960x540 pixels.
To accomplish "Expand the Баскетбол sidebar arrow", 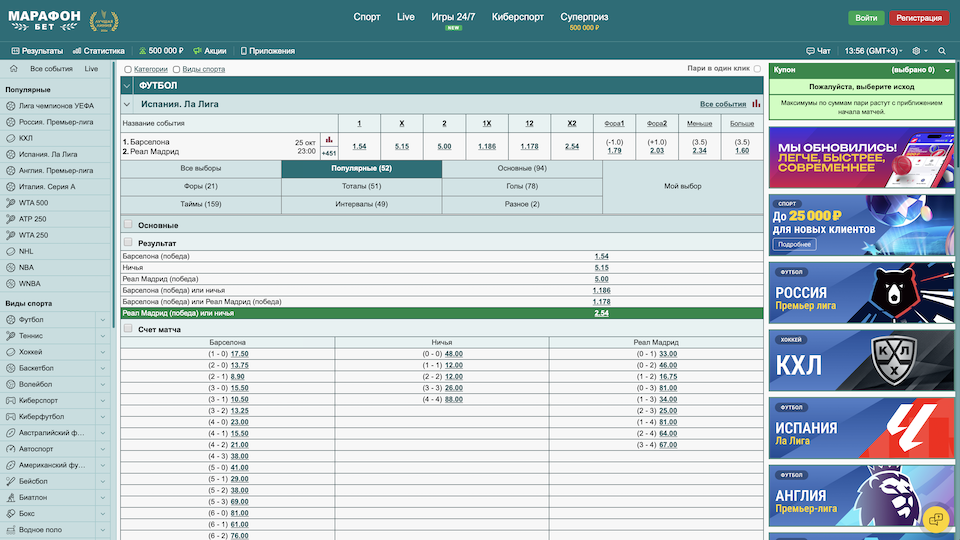I will click(103, 368).
